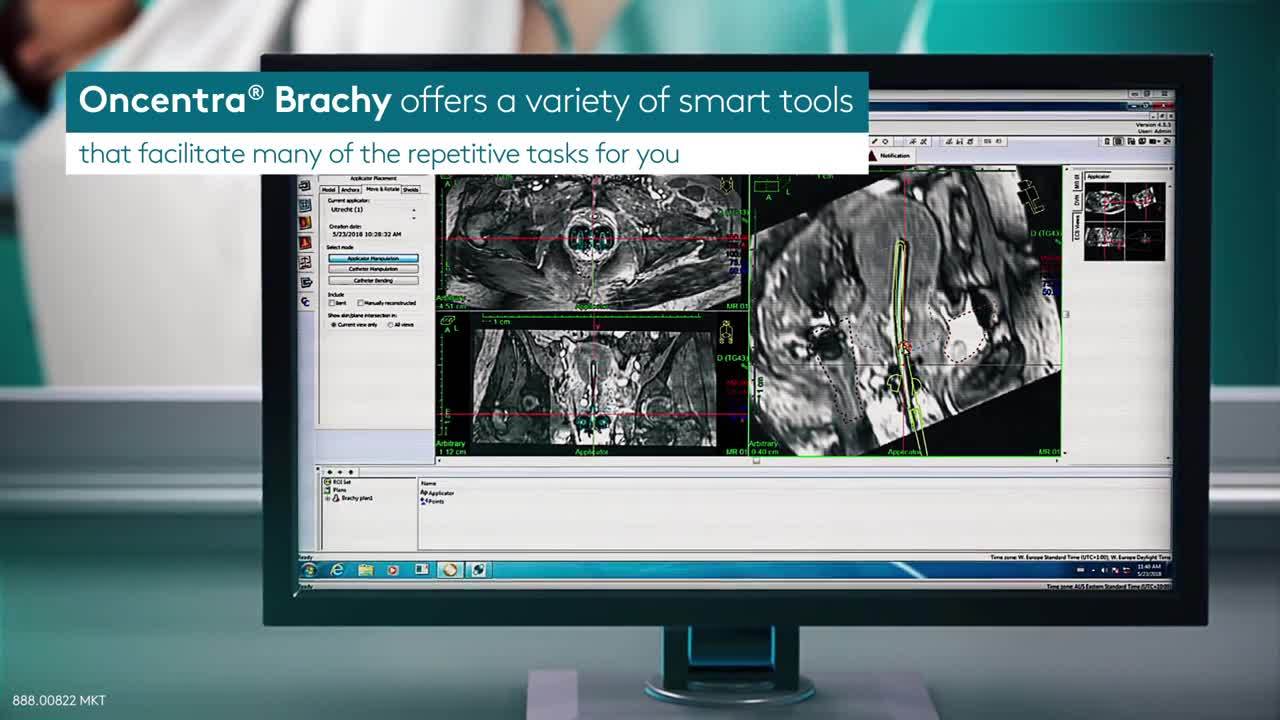The image size is (1280, 720).
Task: Click the red triangle Notification icon
Action: (872, 156)
